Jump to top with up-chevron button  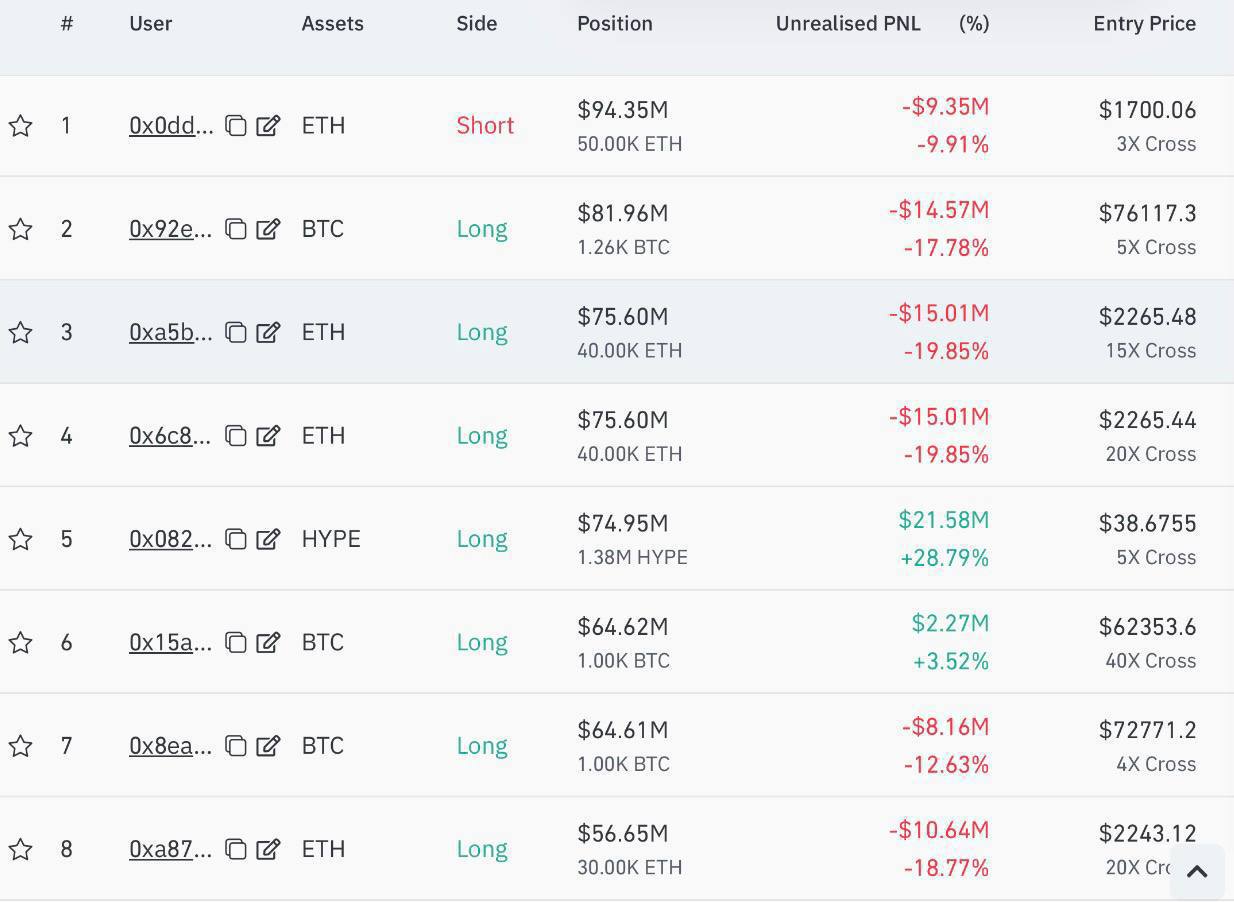click(1197, 871)
